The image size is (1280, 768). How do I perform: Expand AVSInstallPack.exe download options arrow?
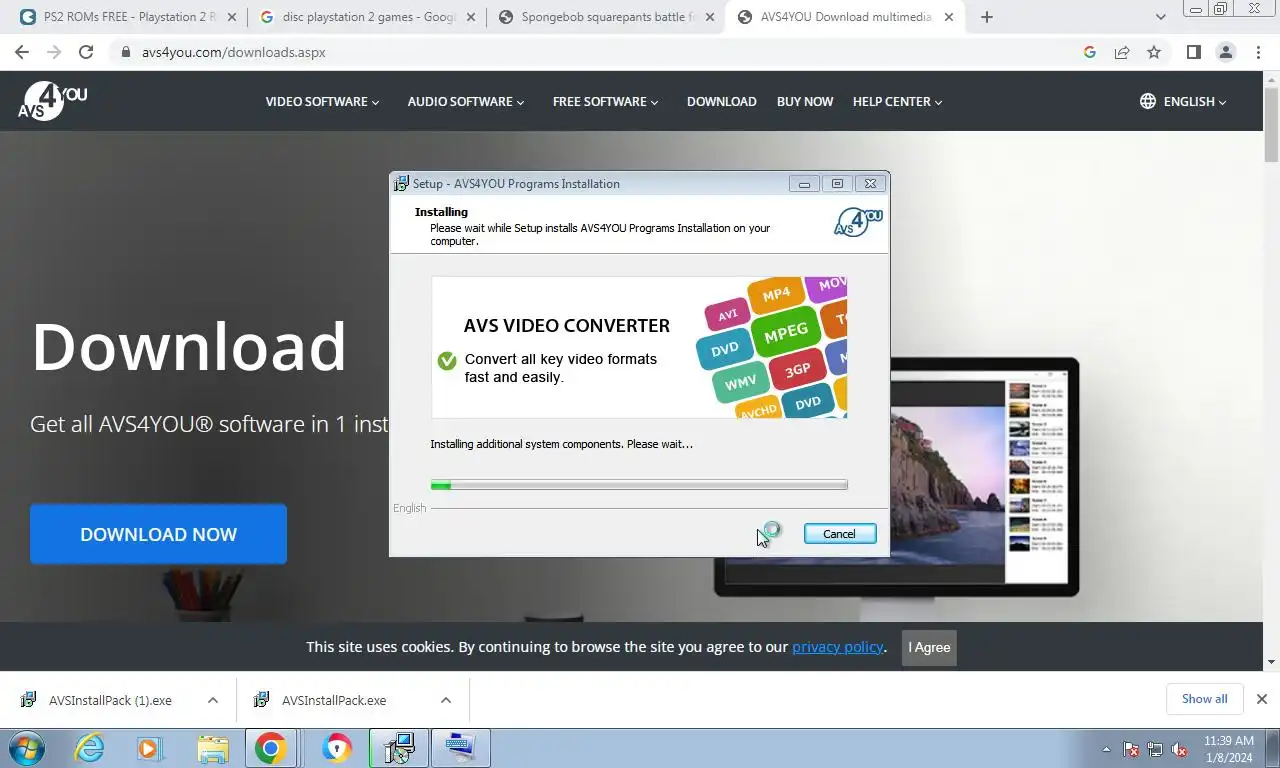point(446,700)
